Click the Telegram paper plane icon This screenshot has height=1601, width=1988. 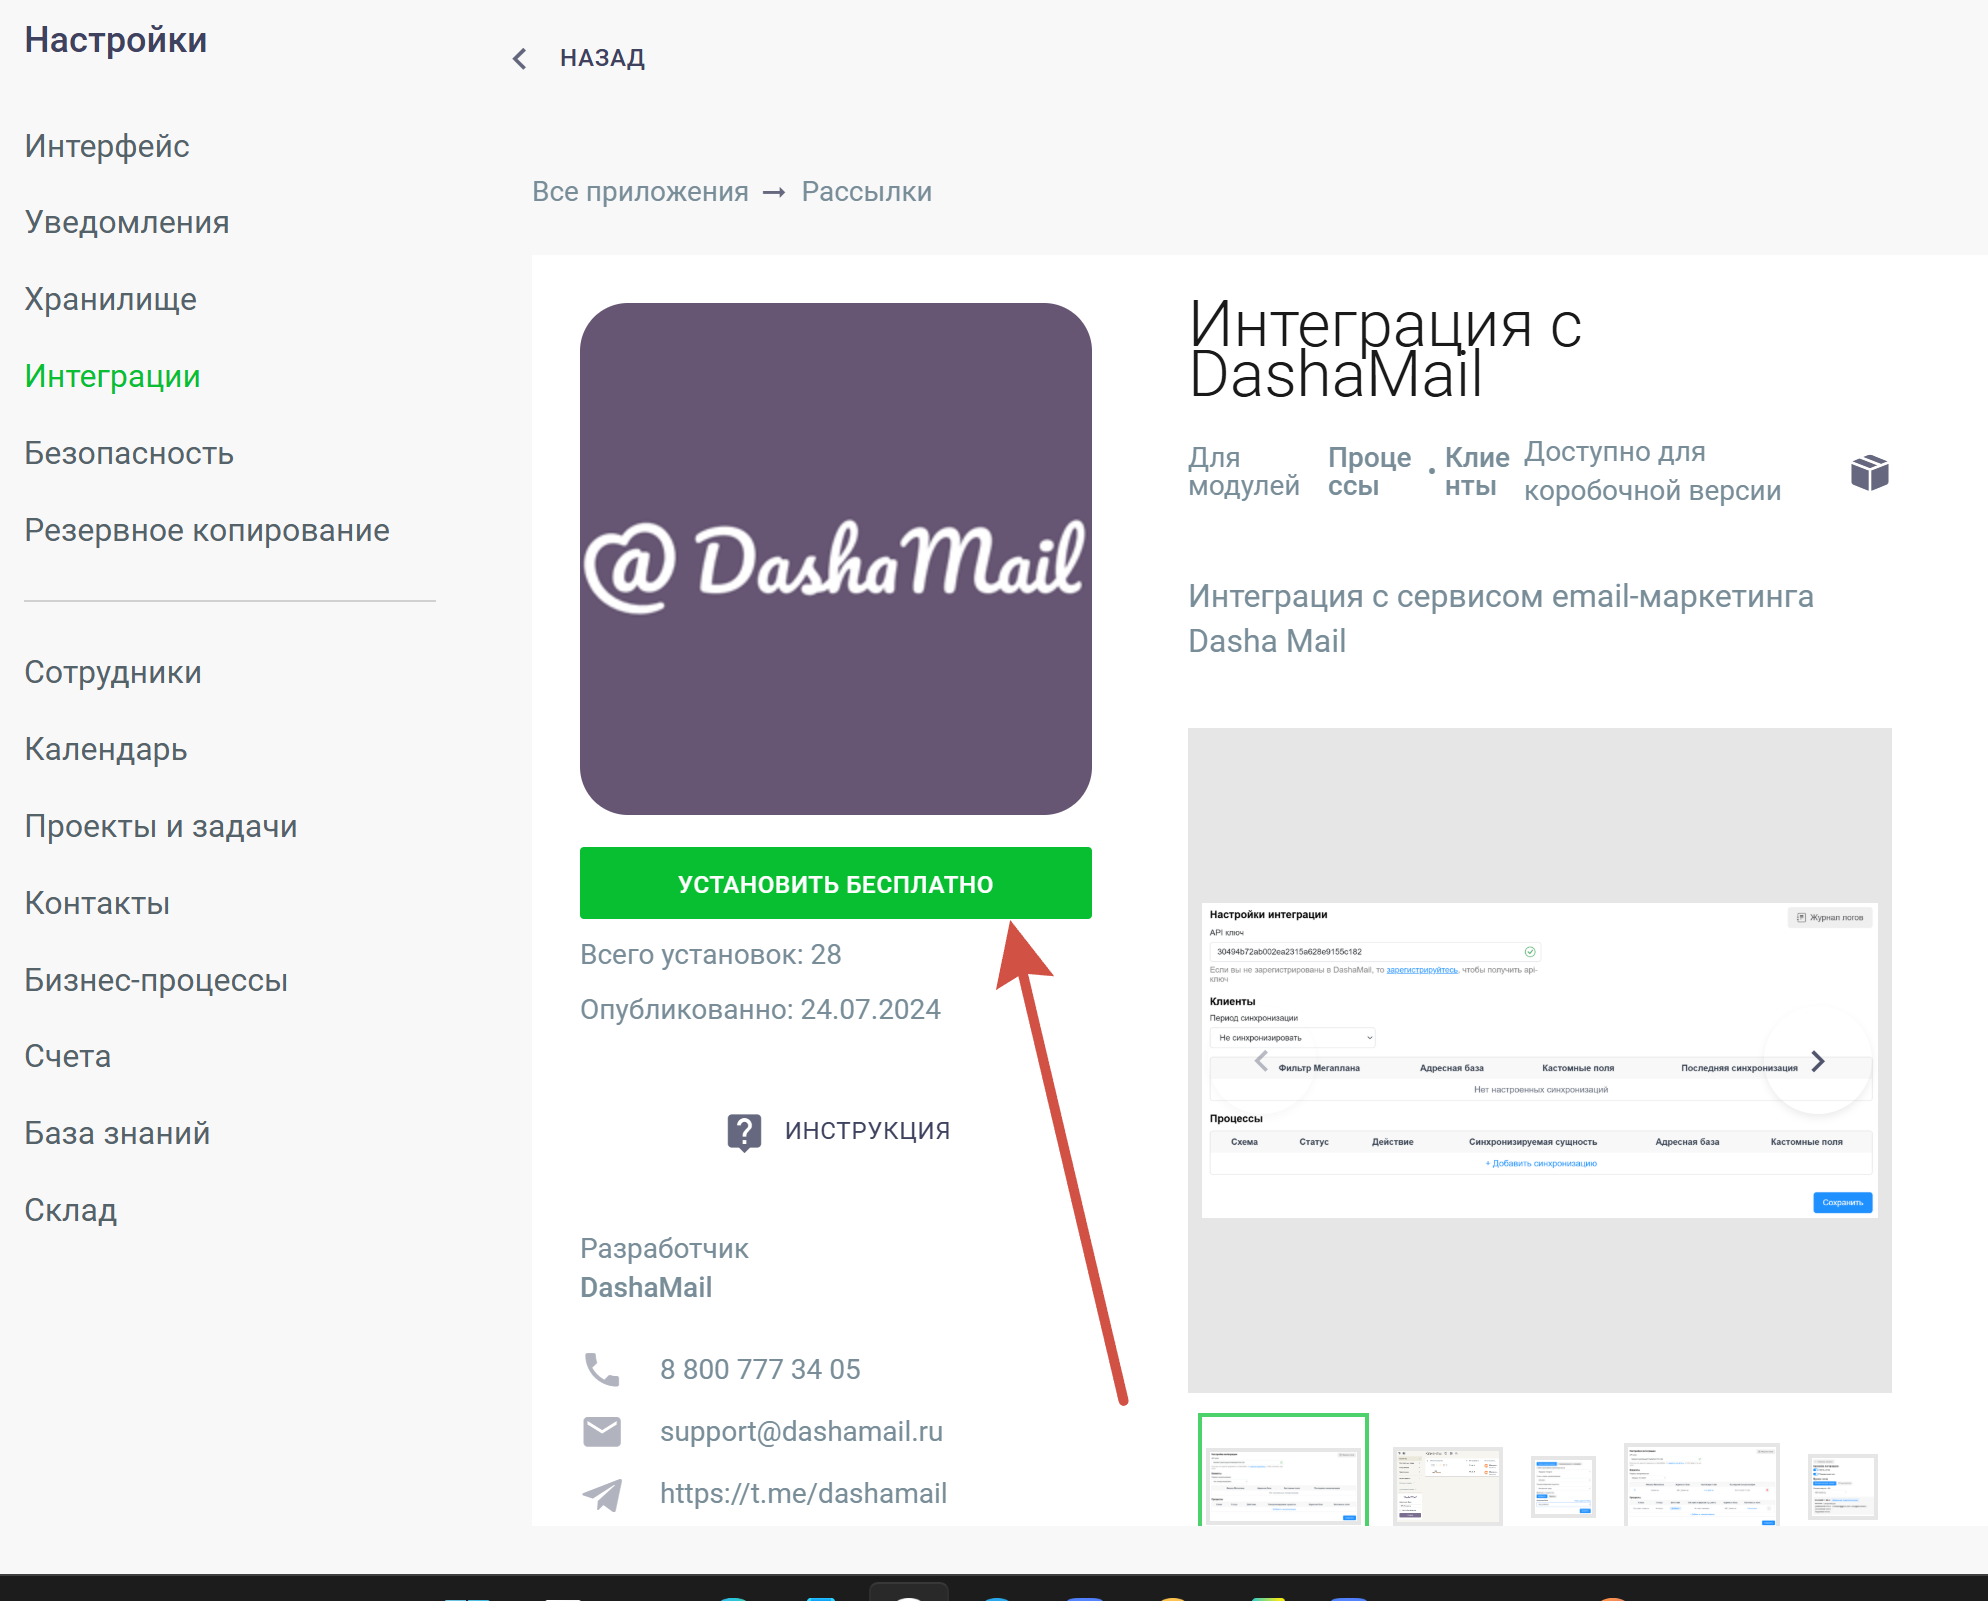(602, 1494)
